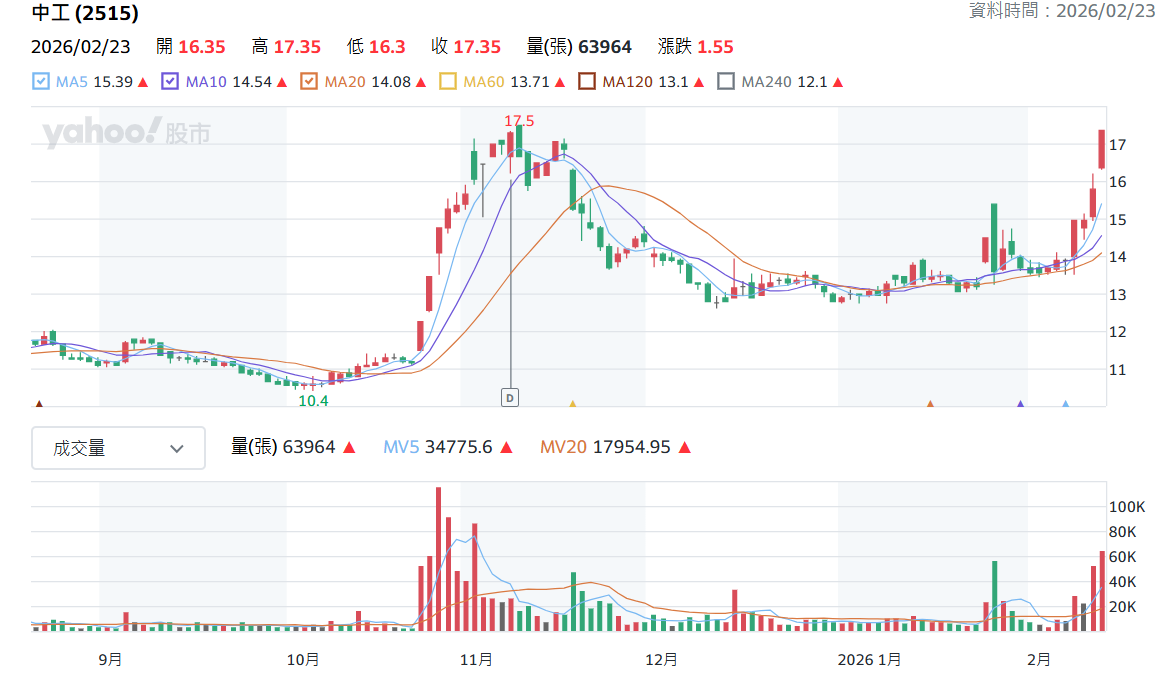Turn on the MA240 checkbox
The image size is (1162, 686).
point(726,81)
